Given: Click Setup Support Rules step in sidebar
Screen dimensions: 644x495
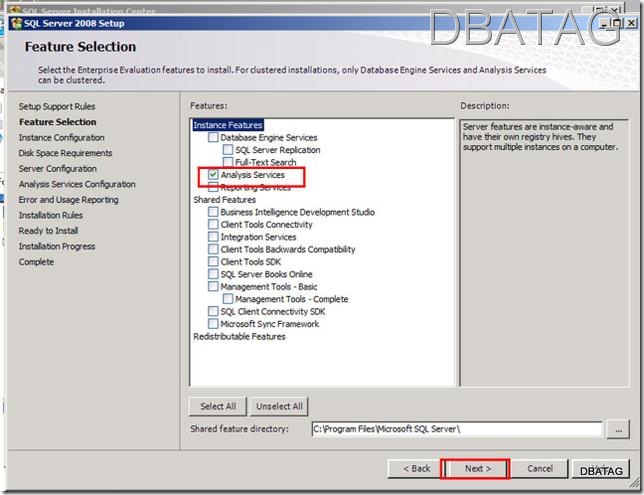Looking at the screenshot, I should [x=57, y=106].
